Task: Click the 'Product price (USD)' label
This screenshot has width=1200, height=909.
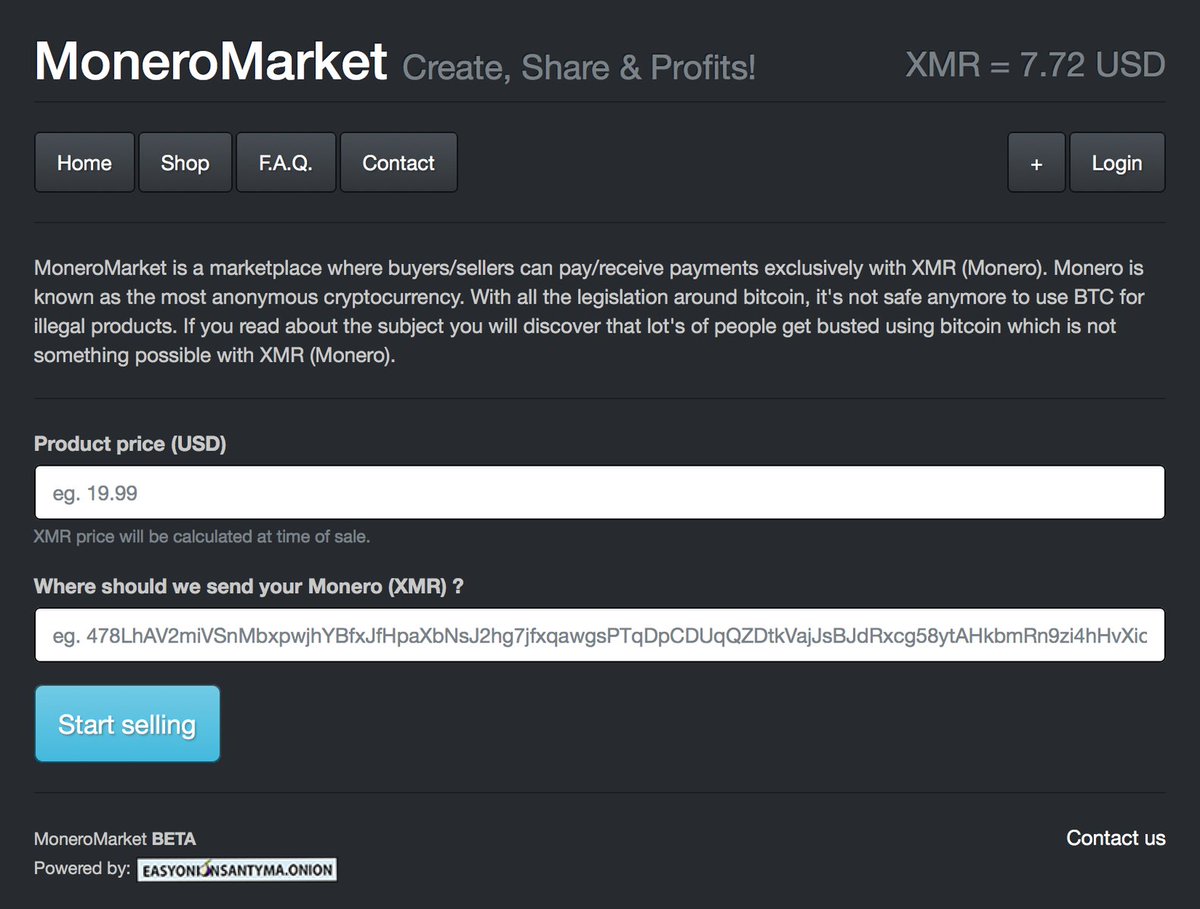Action: click(x=130, y=444)
